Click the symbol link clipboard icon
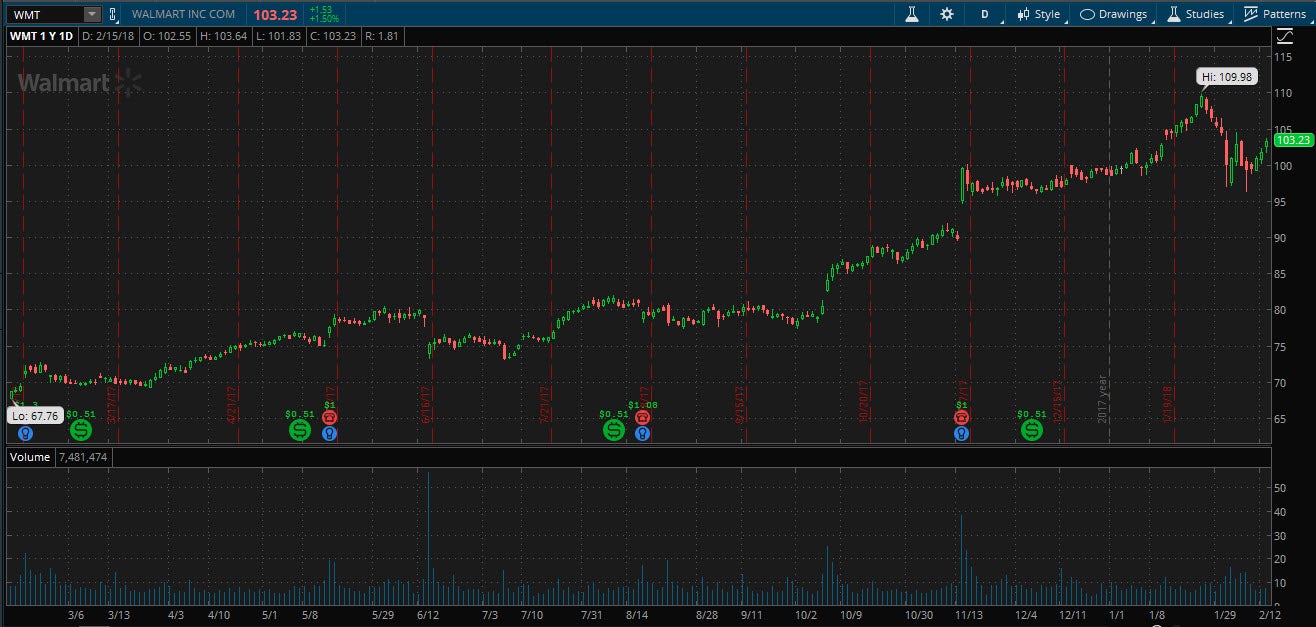Image resolution: width=1316 pixels, height=627 pixels. [x=113, y=14]
